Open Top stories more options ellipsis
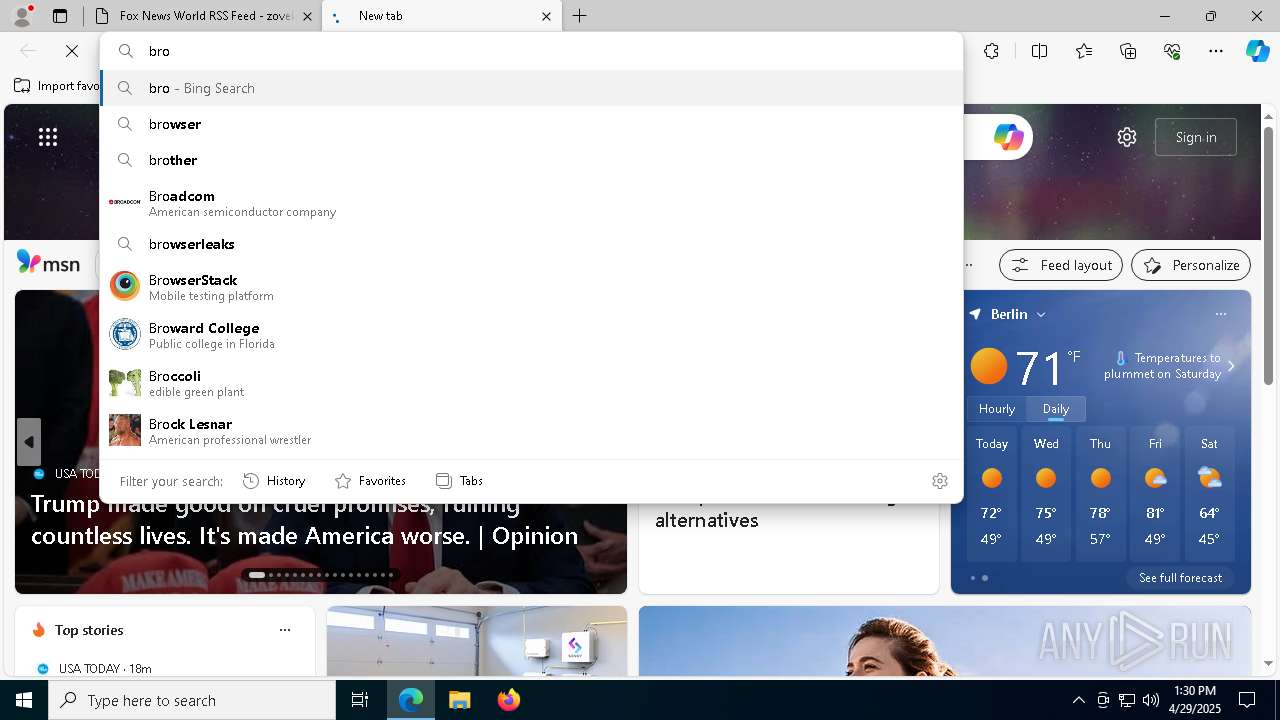 pos(285,630)
